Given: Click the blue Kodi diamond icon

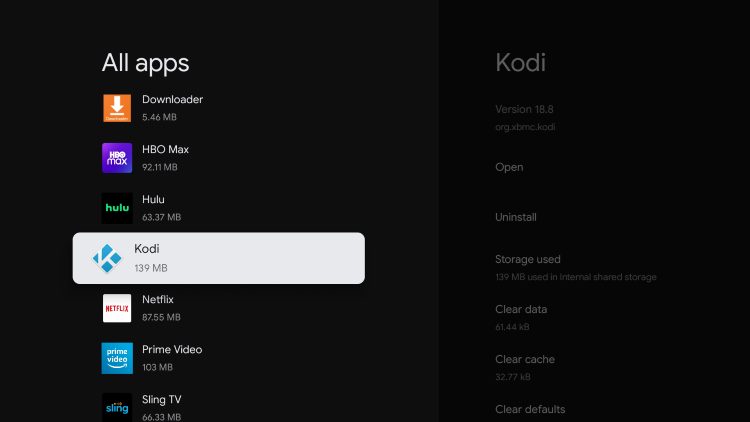Looking at the screenshot, I should coord(107,258).
